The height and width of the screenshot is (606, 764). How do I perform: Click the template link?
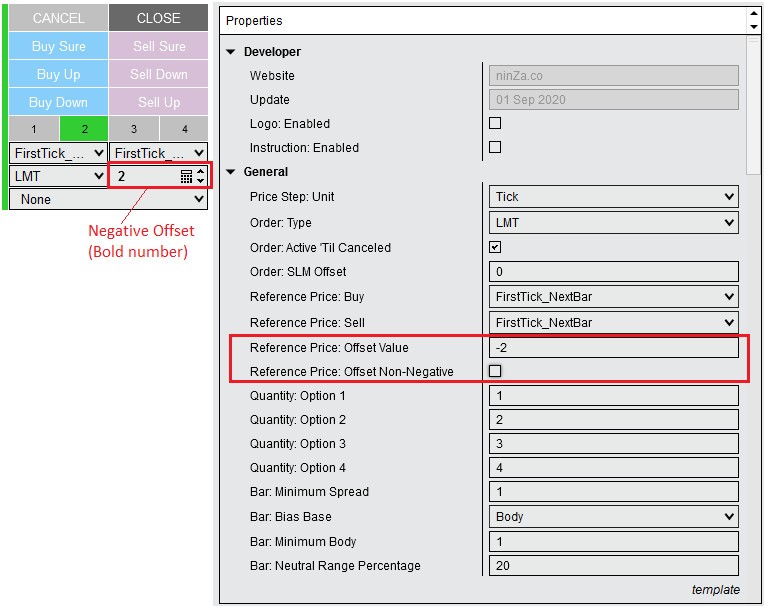(x=715, y=590)
